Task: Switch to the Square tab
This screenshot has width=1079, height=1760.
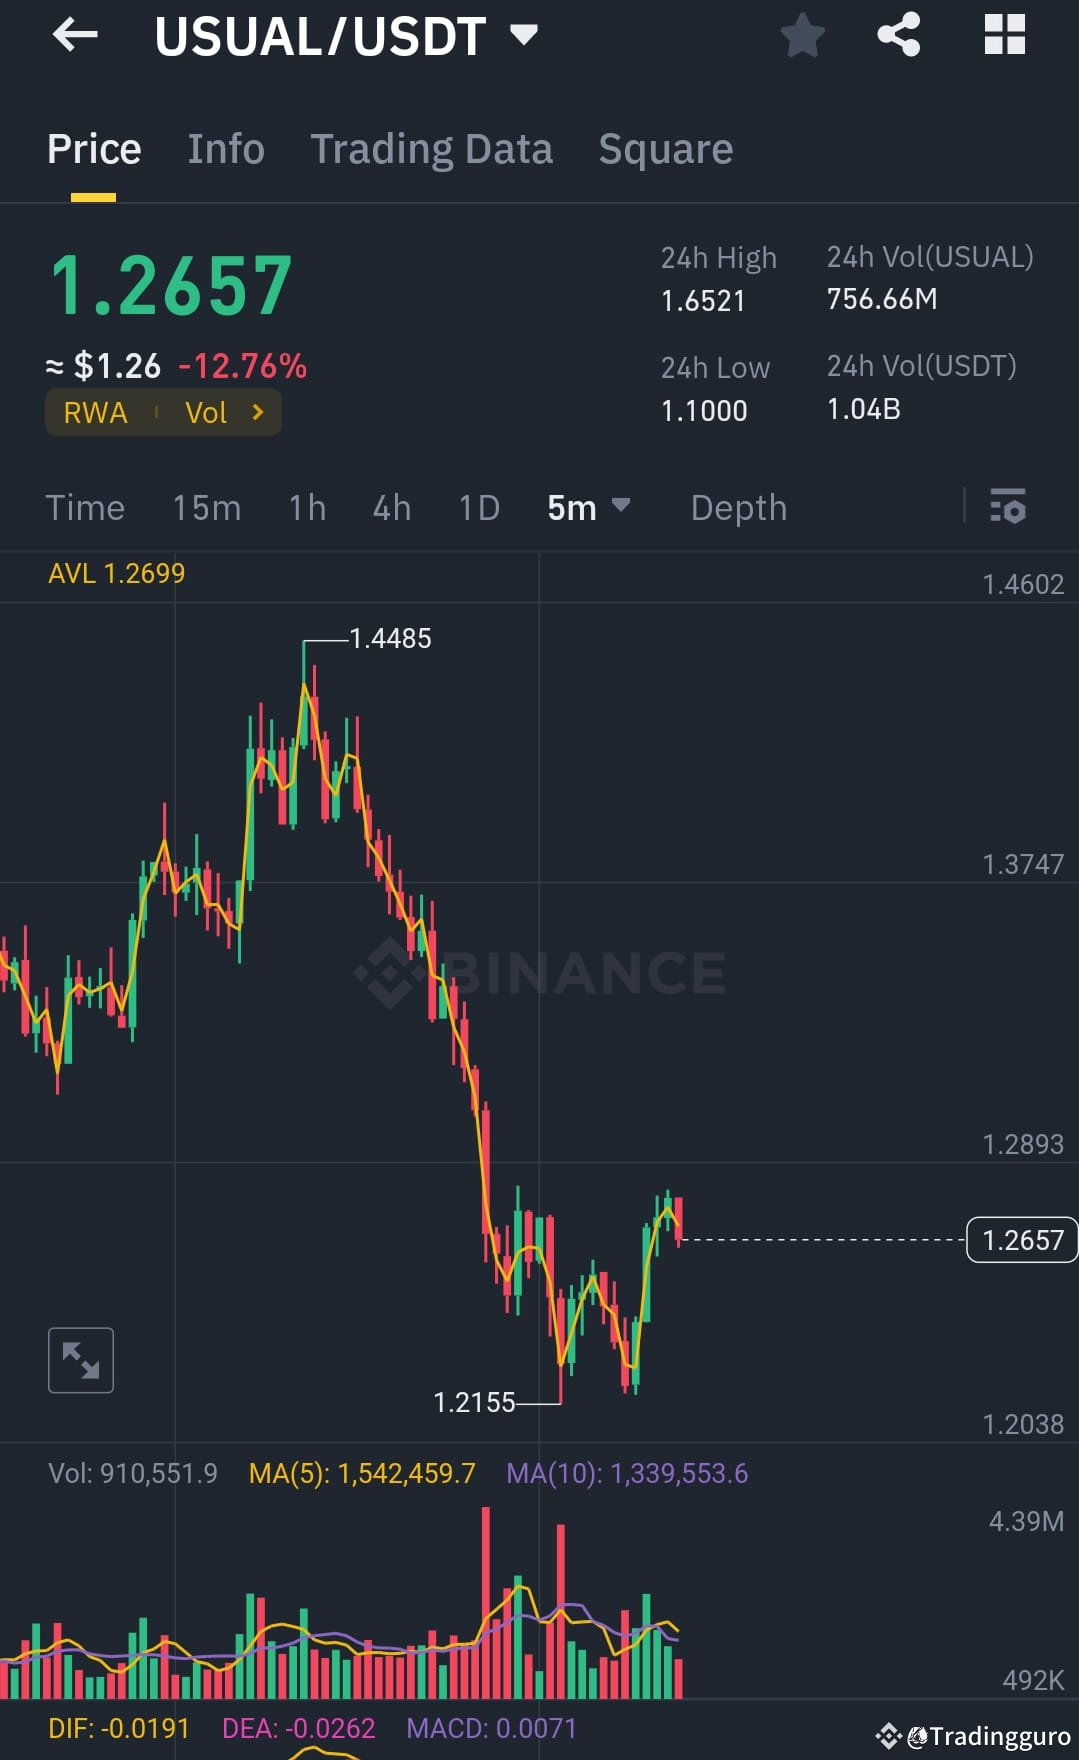Action: point(665,148)
